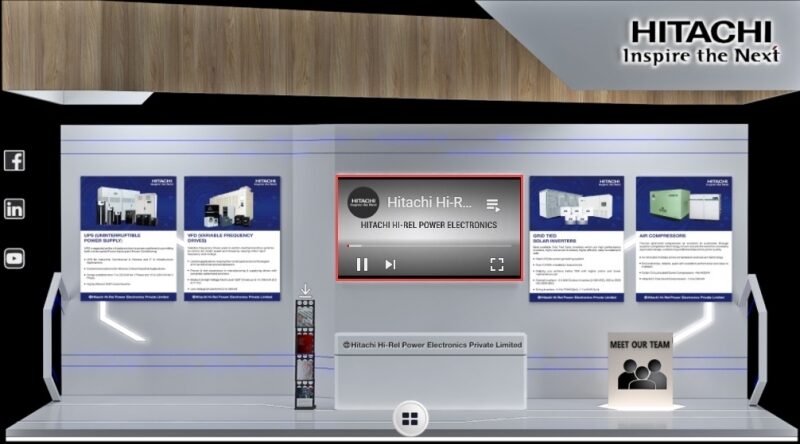Open the grid menu button at bottom
This screenshot has width=800, height=444.
pos(410,419)
